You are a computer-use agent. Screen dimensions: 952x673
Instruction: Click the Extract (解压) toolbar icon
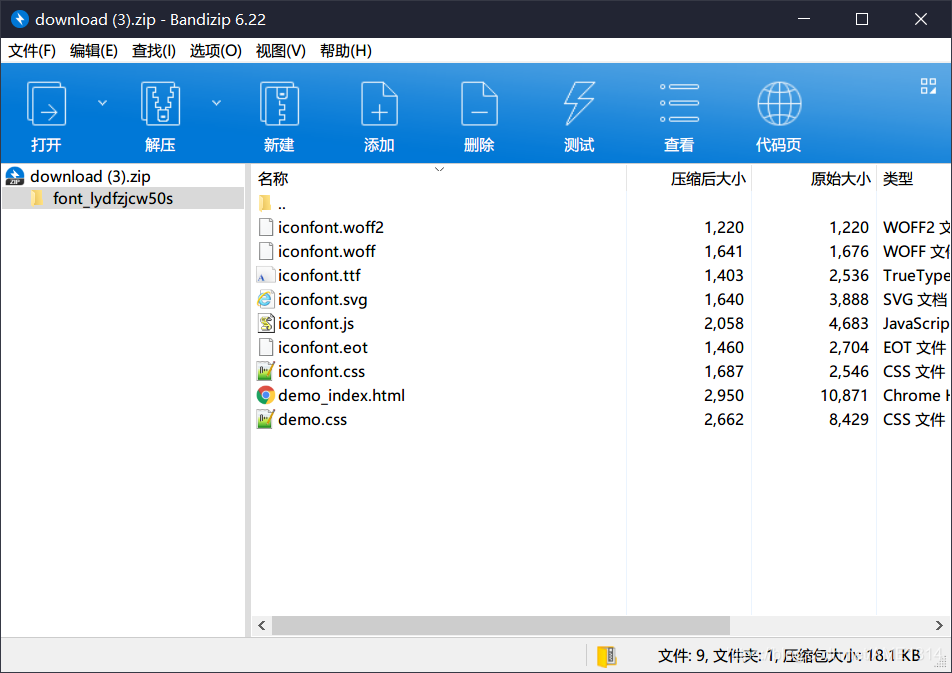pyautogui.click(x=160, y=104)
